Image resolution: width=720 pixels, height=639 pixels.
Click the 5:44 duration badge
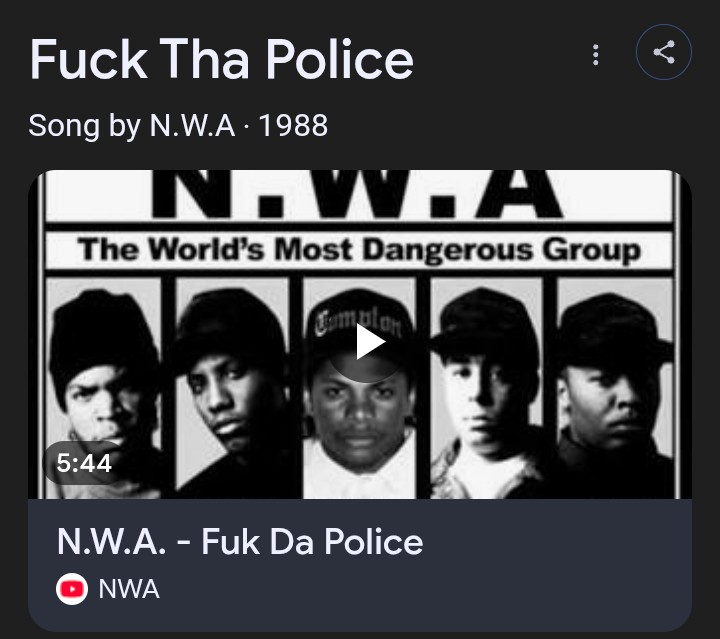[x=84, y=462]
